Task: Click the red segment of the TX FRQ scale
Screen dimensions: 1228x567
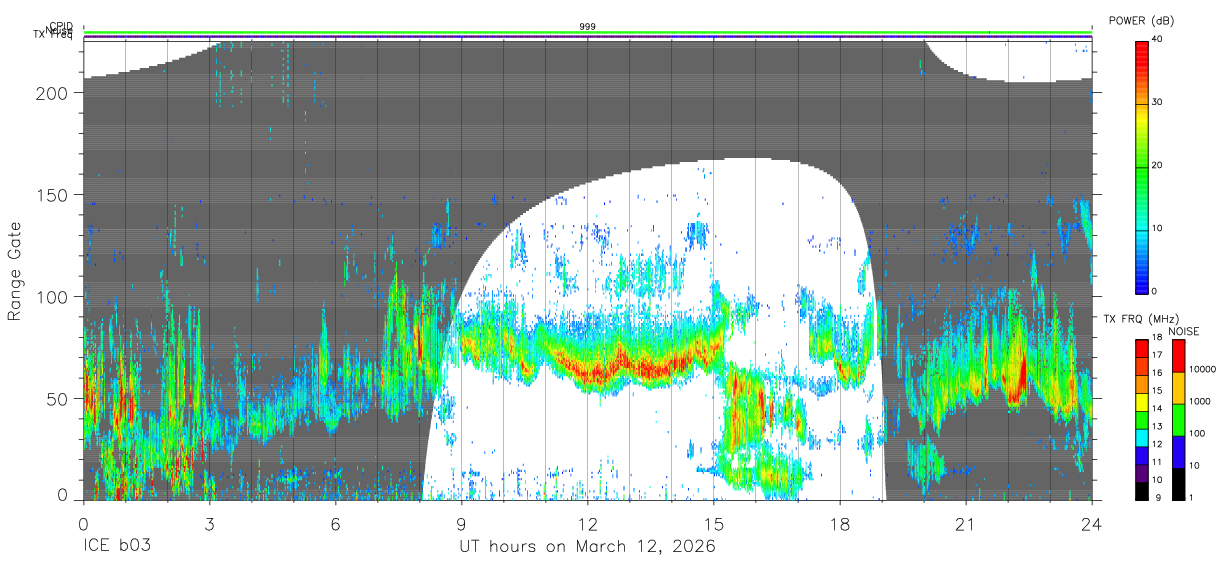Action: pyautogui.click(x=1143, y=349)
